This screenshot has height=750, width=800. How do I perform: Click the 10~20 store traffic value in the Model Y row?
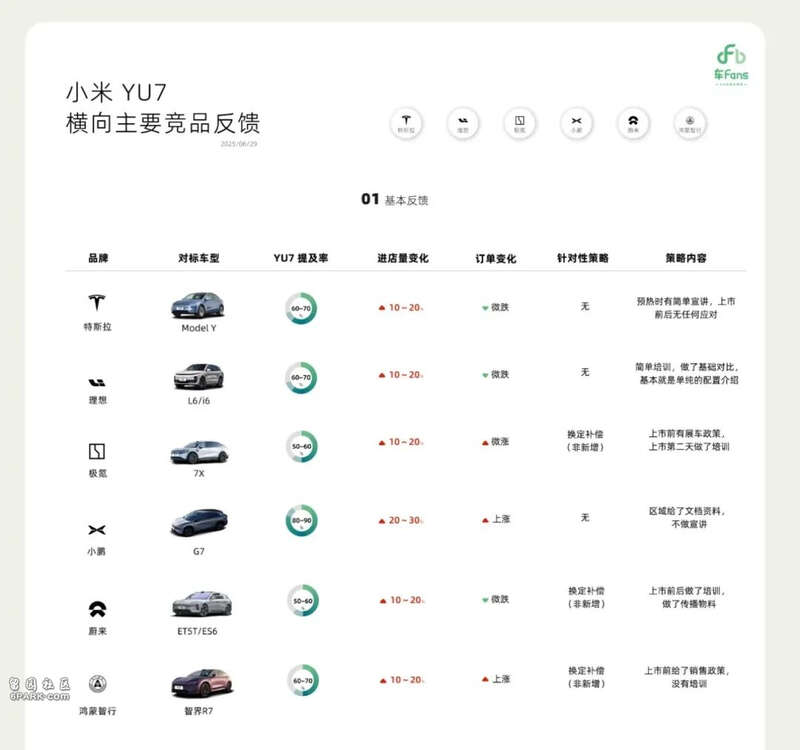coord(401,308)
